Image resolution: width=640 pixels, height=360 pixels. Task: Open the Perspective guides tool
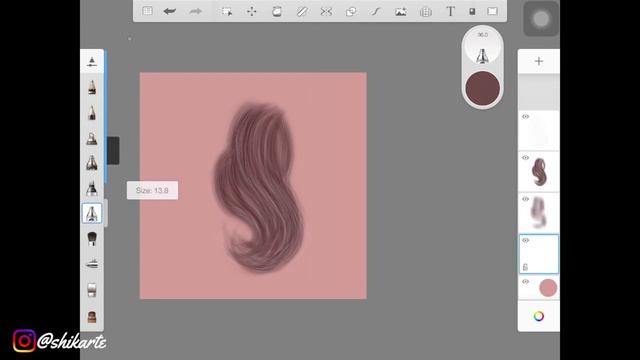[x=426, y=11]
